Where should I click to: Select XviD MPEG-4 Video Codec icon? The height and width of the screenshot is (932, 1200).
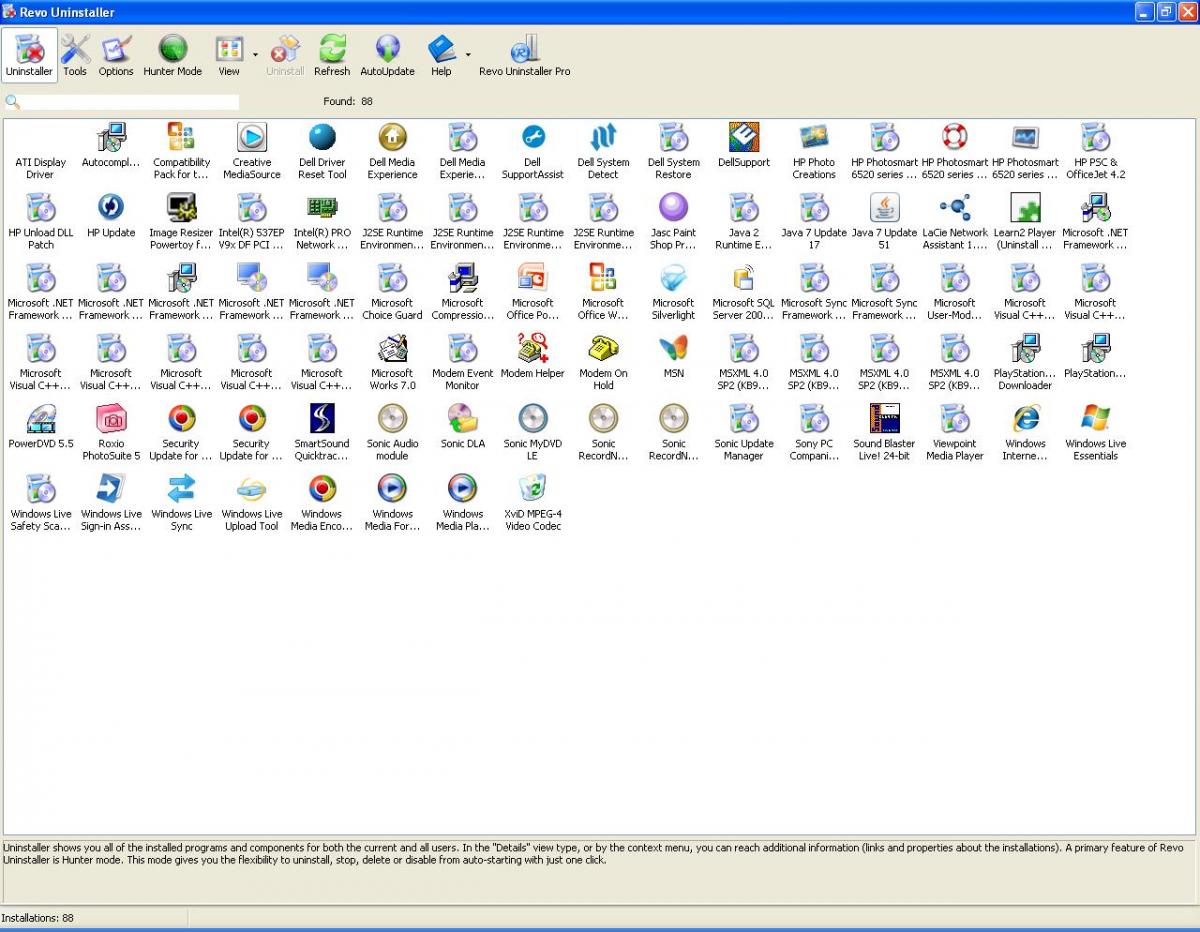[533, 489]
